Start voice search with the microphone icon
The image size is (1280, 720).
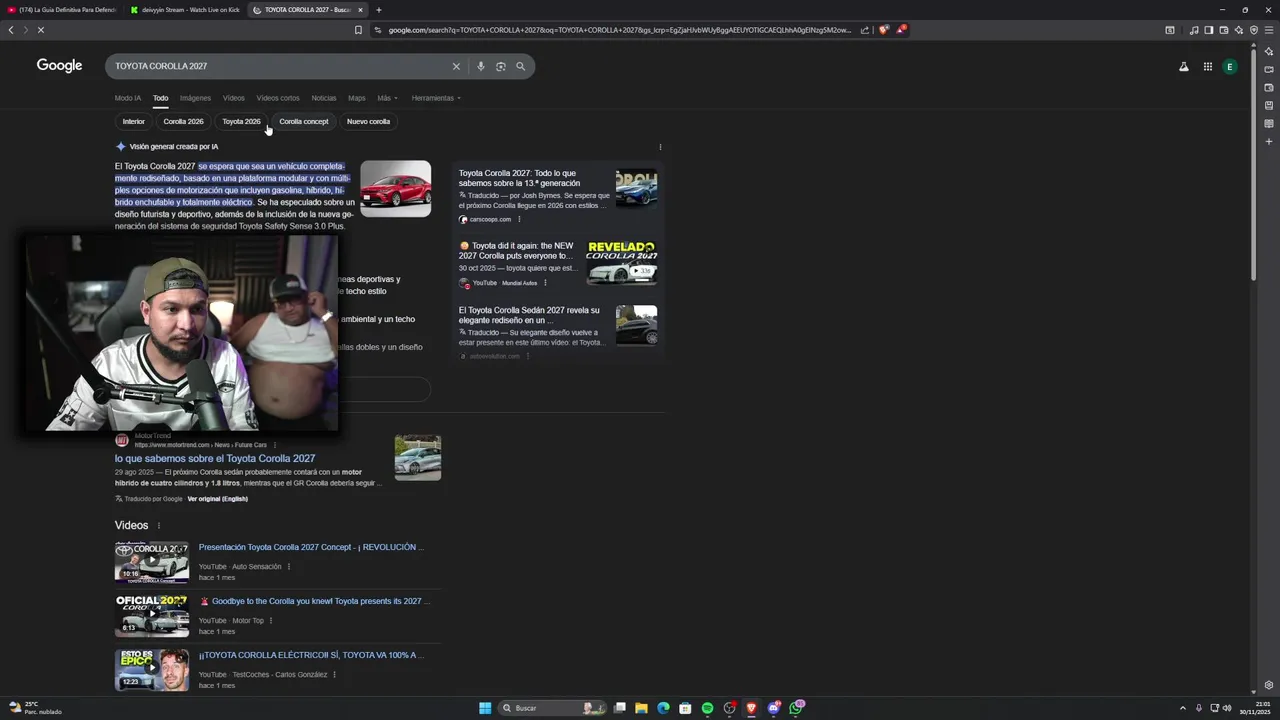[481, 66]
